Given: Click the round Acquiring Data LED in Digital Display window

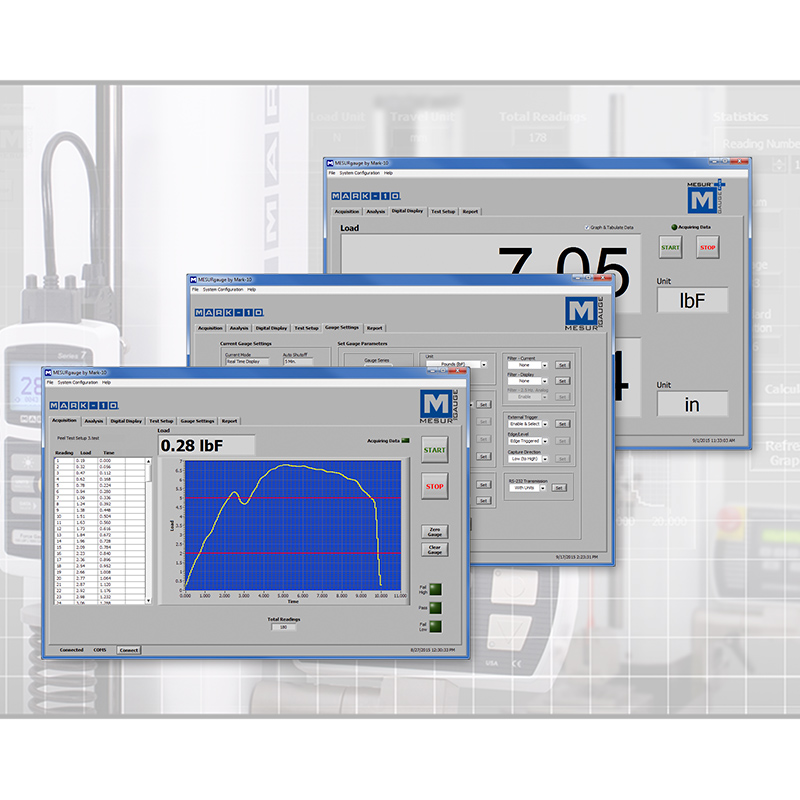Looking at the screenshot, I should [x=675, y=228].
